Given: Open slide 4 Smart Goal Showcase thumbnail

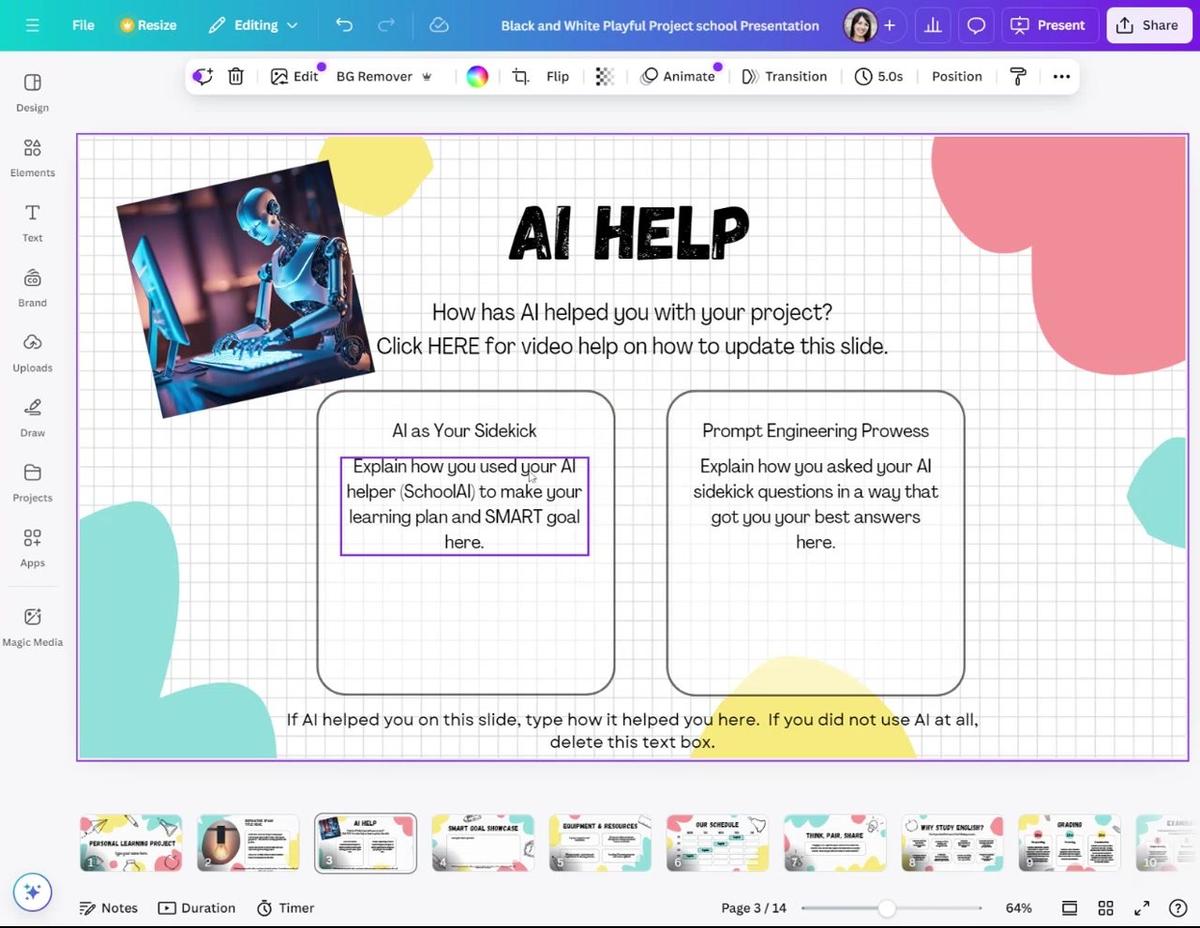Looking at the screenshot, I should pyautogui.click(x=483, y=843).
